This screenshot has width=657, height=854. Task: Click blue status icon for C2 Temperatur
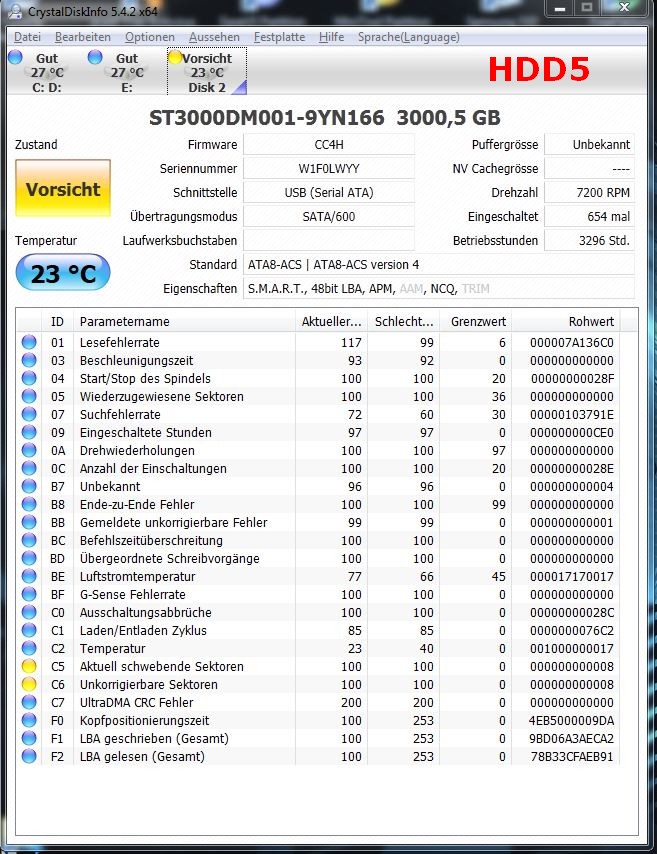pos(29,648)
